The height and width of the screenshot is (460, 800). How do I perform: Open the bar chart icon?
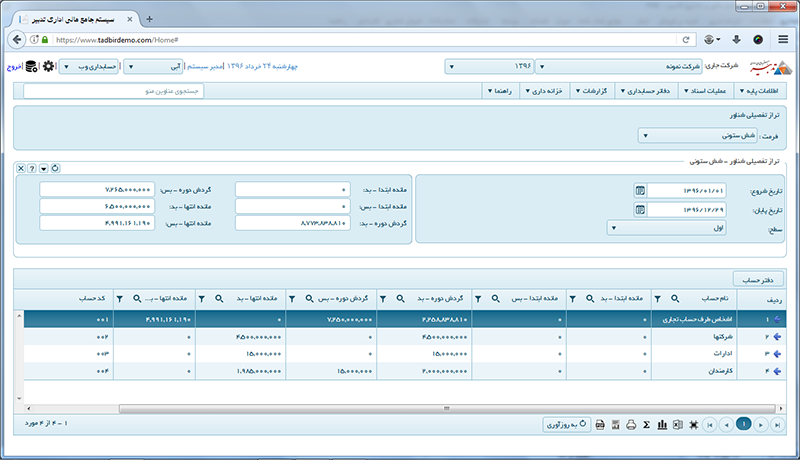(663, 425)
